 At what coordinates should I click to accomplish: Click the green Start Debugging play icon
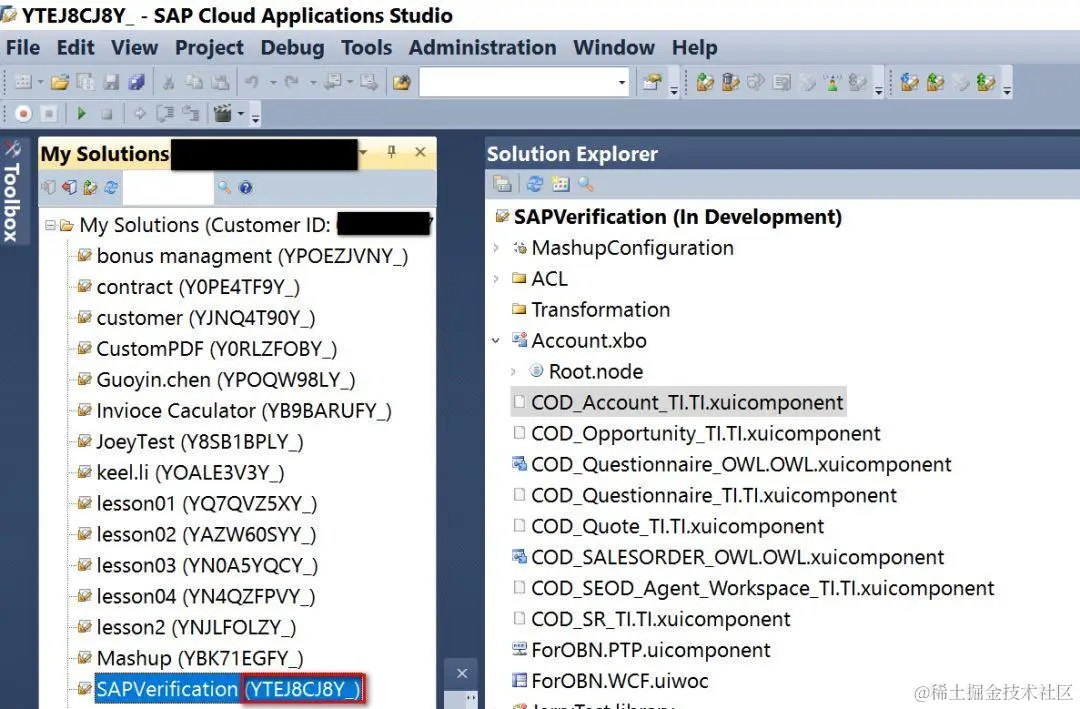[81, 113]
